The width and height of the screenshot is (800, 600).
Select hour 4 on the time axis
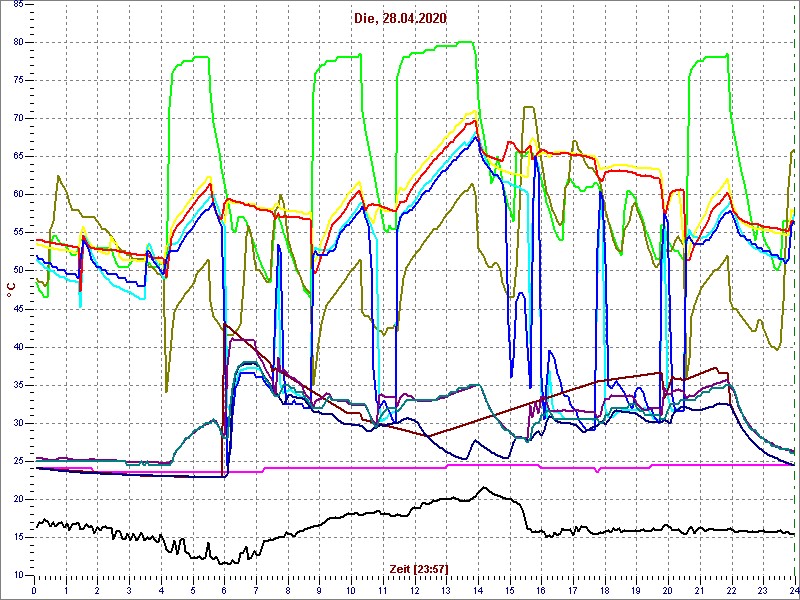161,590
